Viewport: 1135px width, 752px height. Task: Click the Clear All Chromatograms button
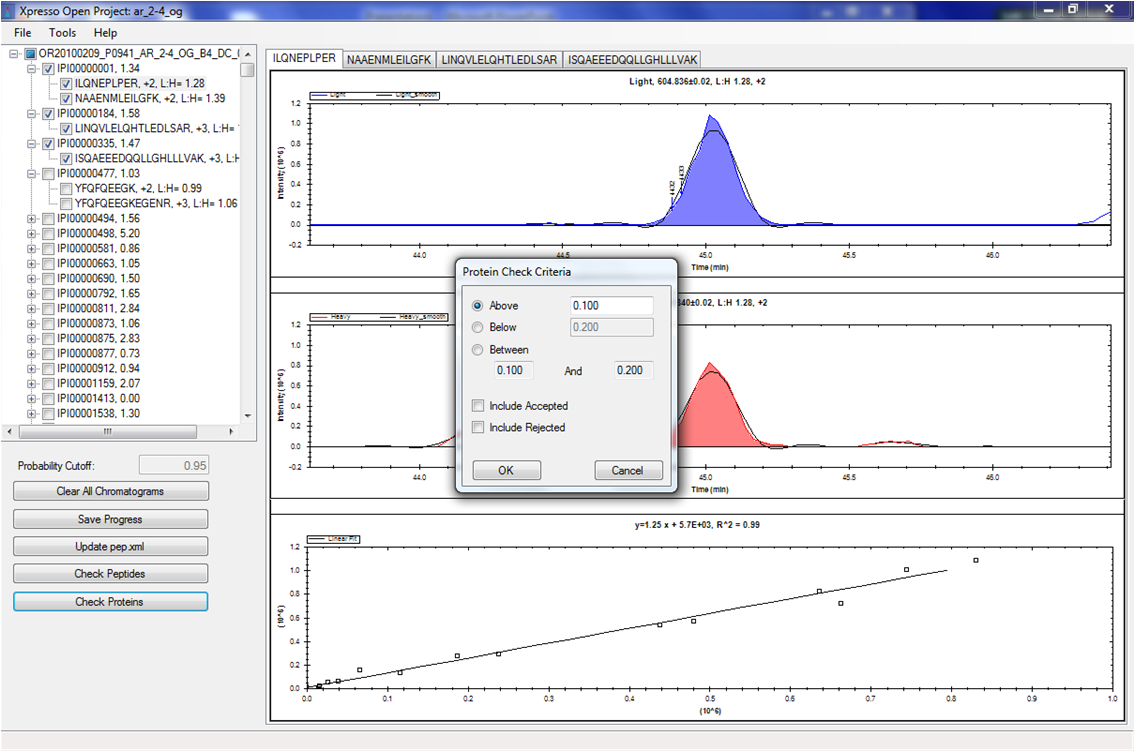110,491
